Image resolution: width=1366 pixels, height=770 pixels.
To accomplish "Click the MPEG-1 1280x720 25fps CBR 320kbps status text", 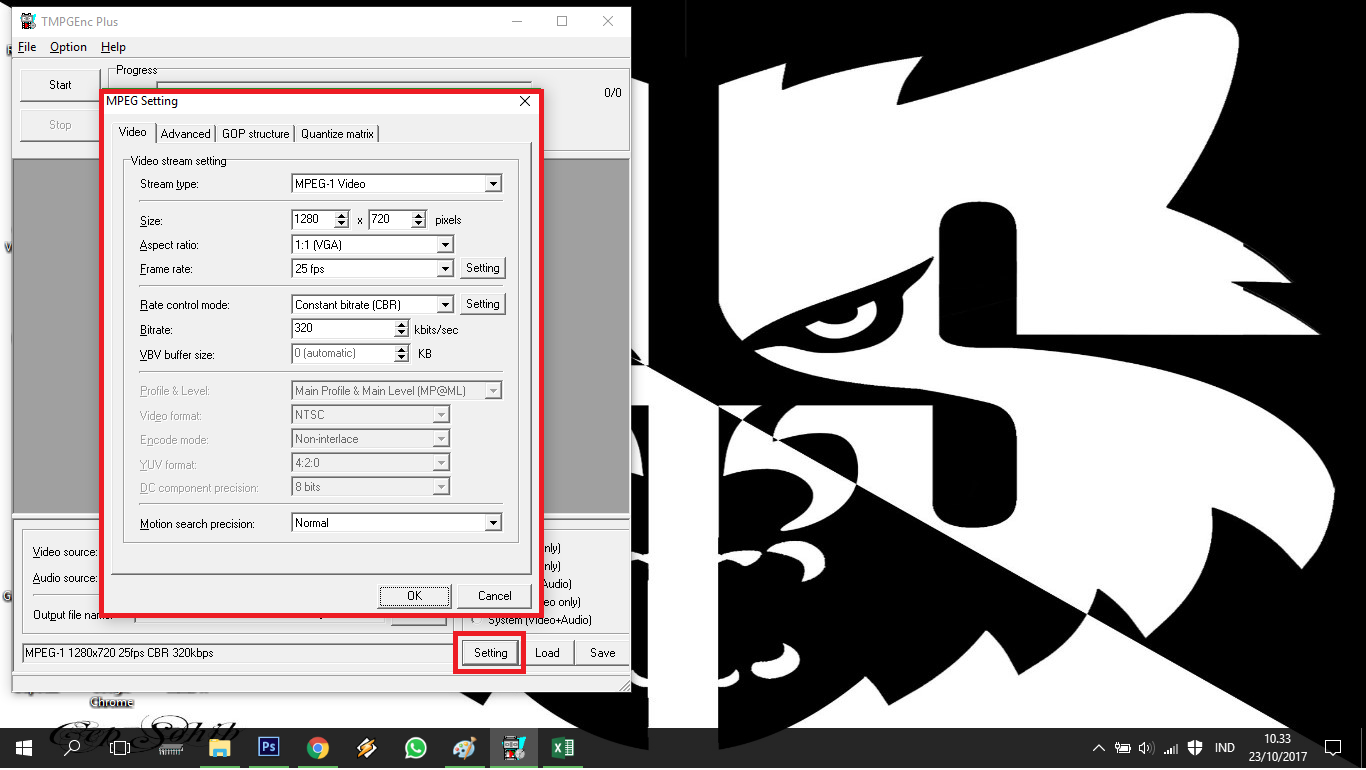I will [x=119, y=653].
